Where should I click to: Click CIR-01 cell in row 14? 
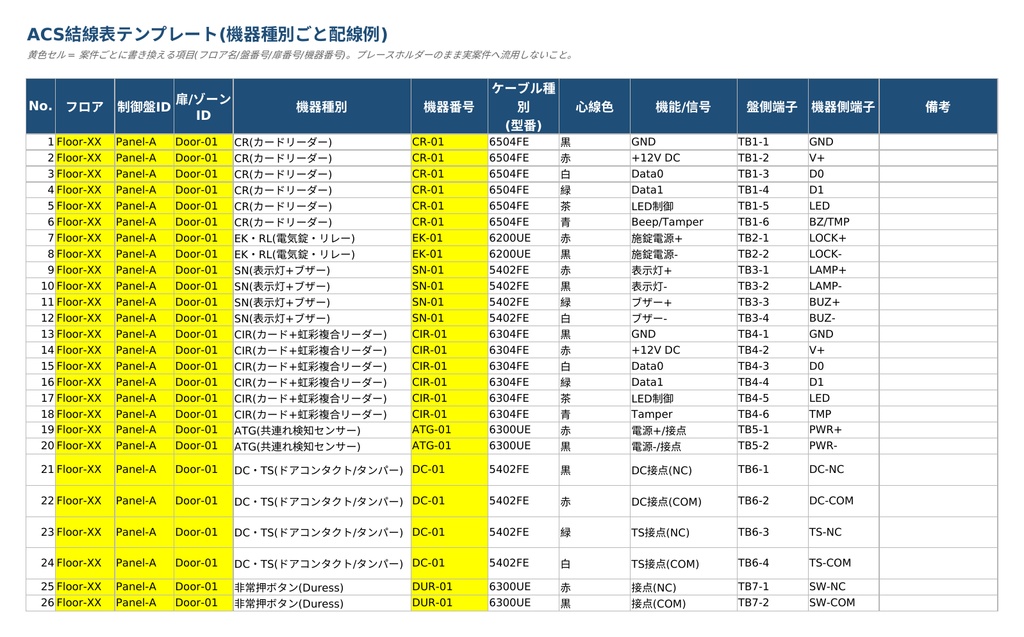click(449, 350)
